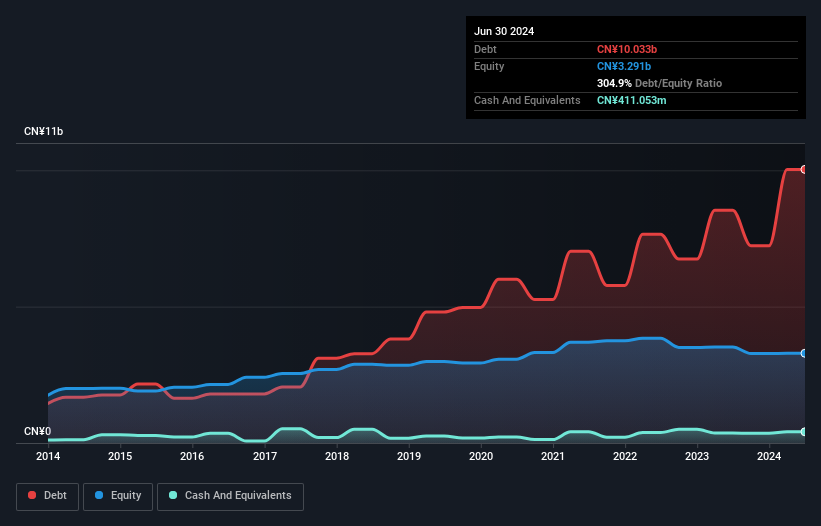Image resolution: width=821 pixels, height=526 pixels.
Task: Click the 2019 x-axis label
Action: (409, 456)
